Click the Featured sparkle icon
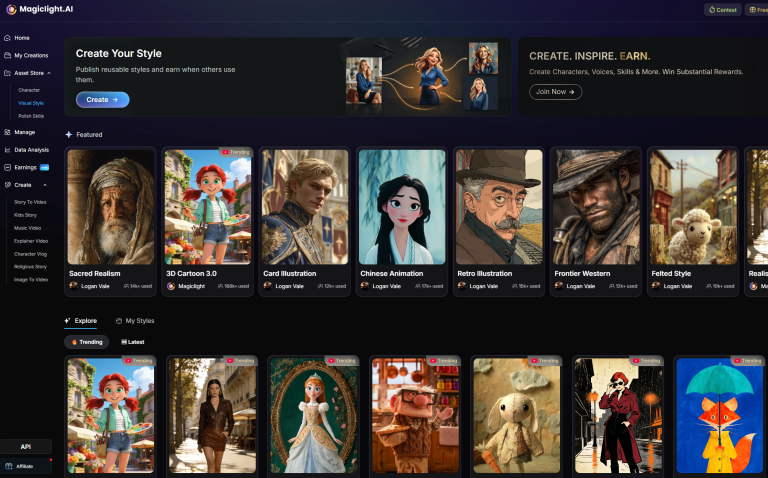 pos(69,135)
